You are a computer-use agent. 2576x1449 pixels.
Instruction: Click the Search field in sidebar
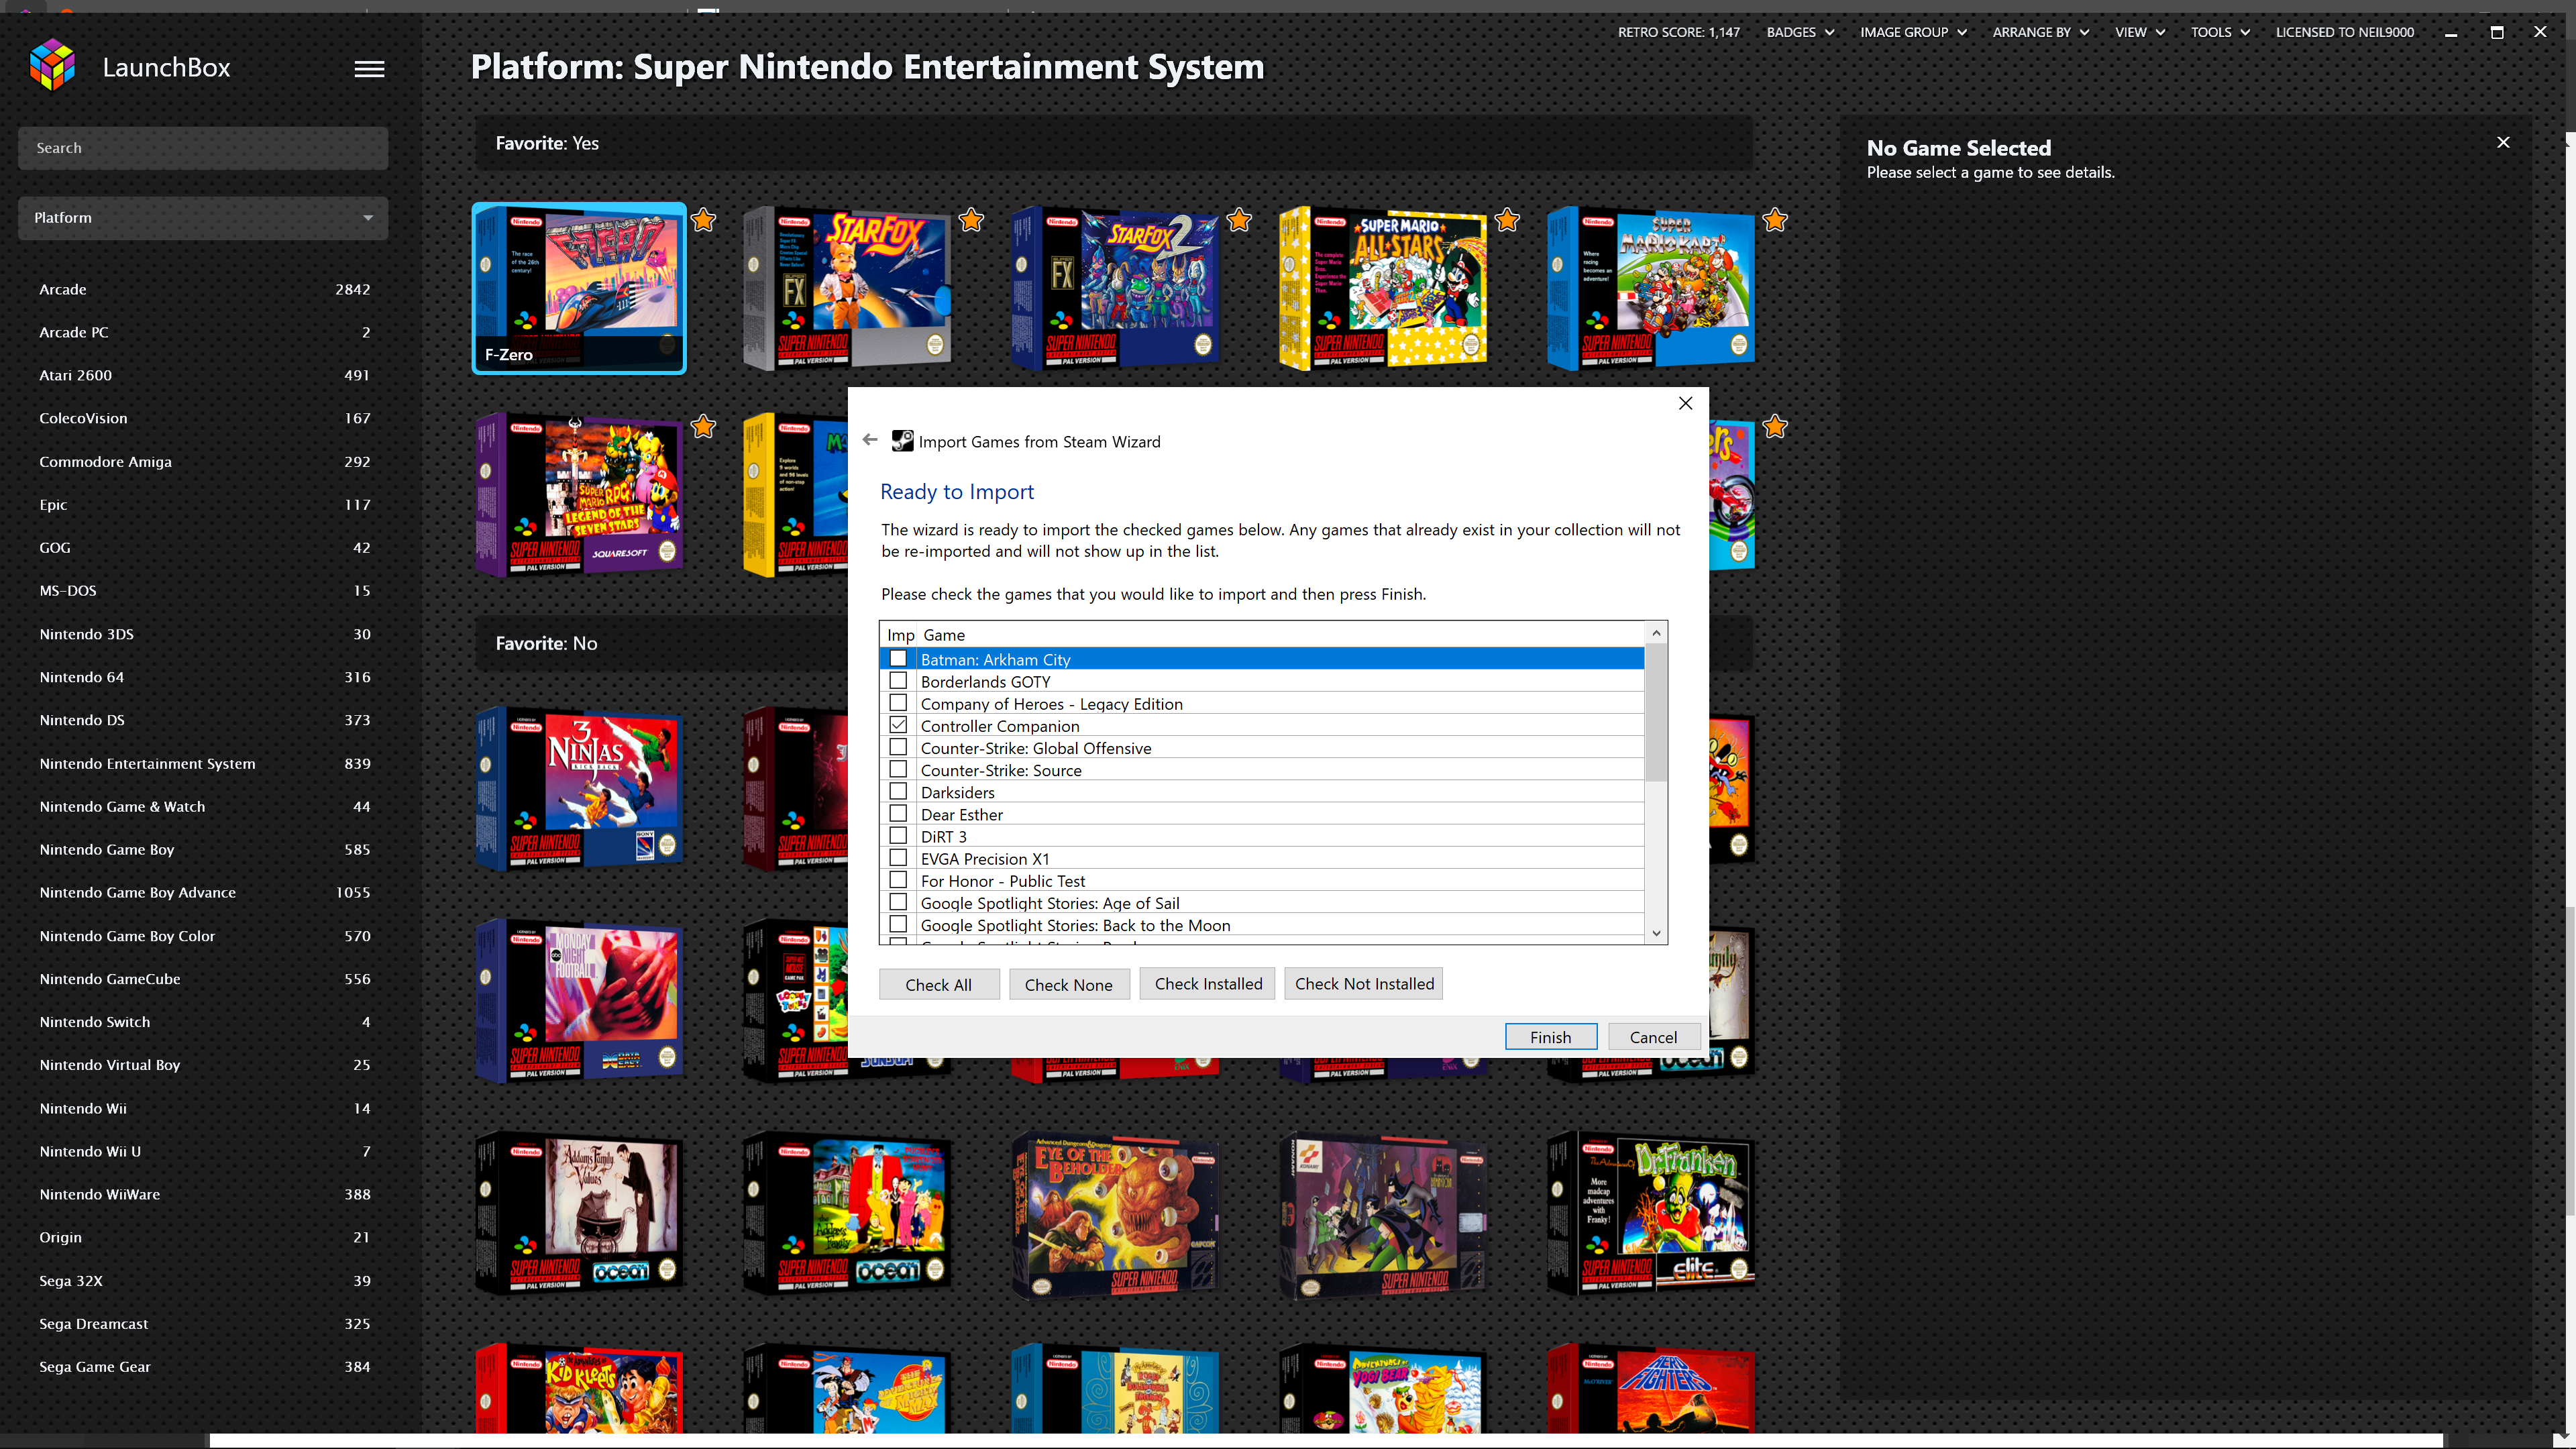click(203, 148)
